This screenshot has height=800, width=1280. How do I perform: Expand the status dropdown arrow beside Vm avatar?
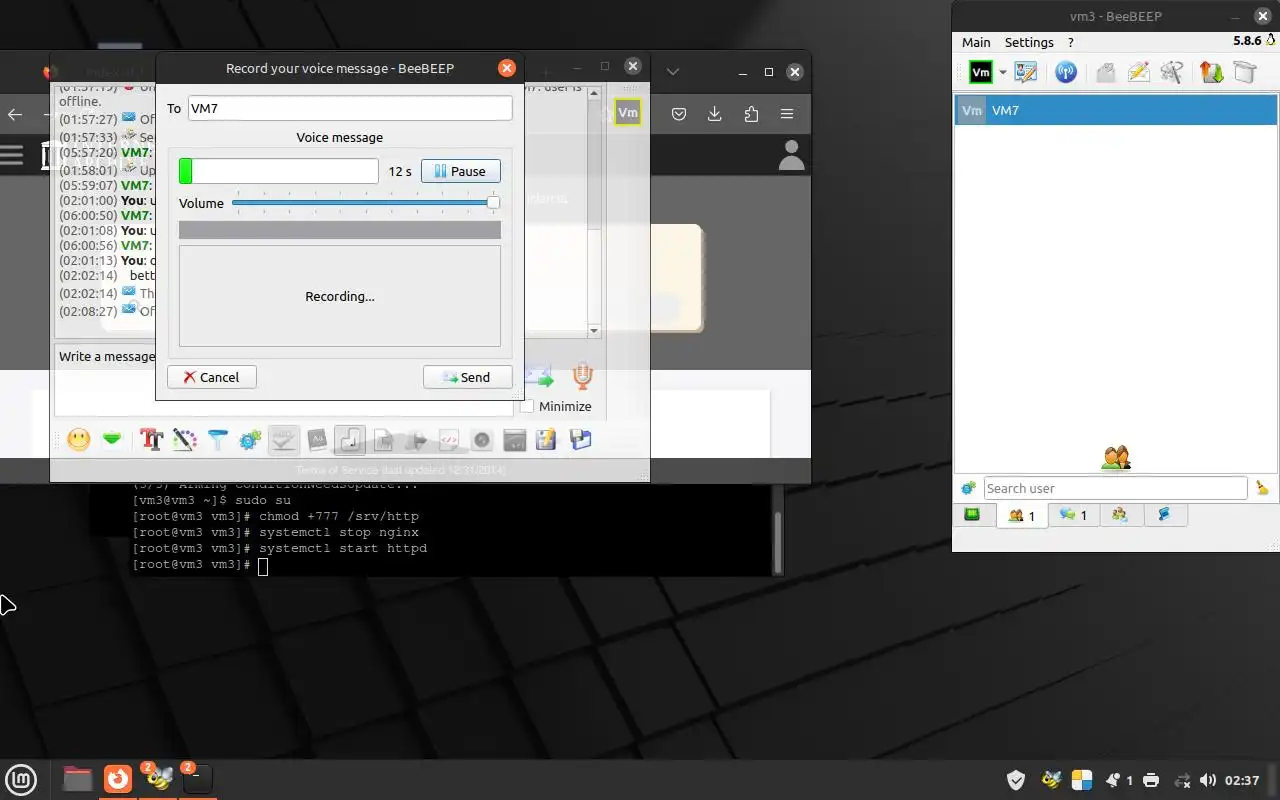click(x=1002, y=73)
